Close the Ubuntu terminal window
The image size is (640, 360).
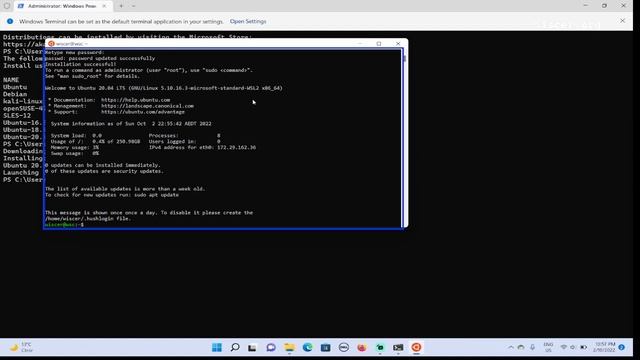[398, 44]
